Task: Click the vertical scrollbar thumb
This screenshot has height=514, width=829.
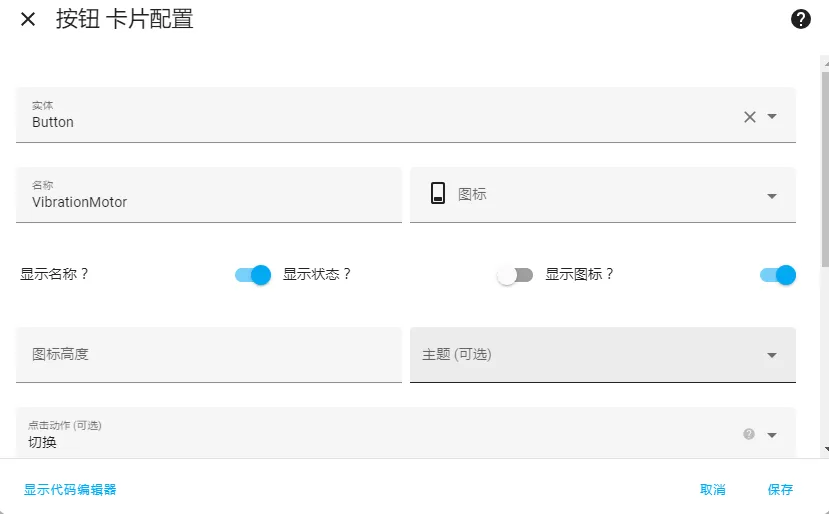Action: (825, 169)
